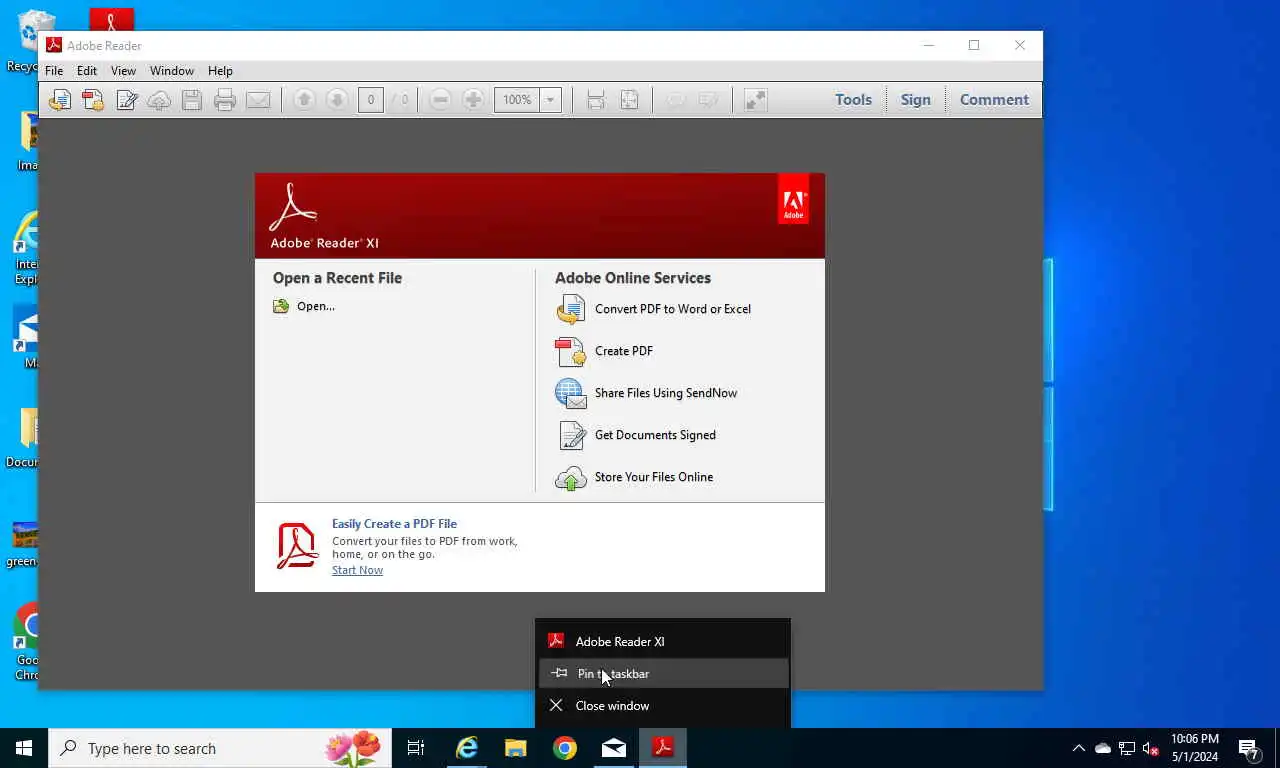Click Get Documents Signed

[x=655, y=435]
